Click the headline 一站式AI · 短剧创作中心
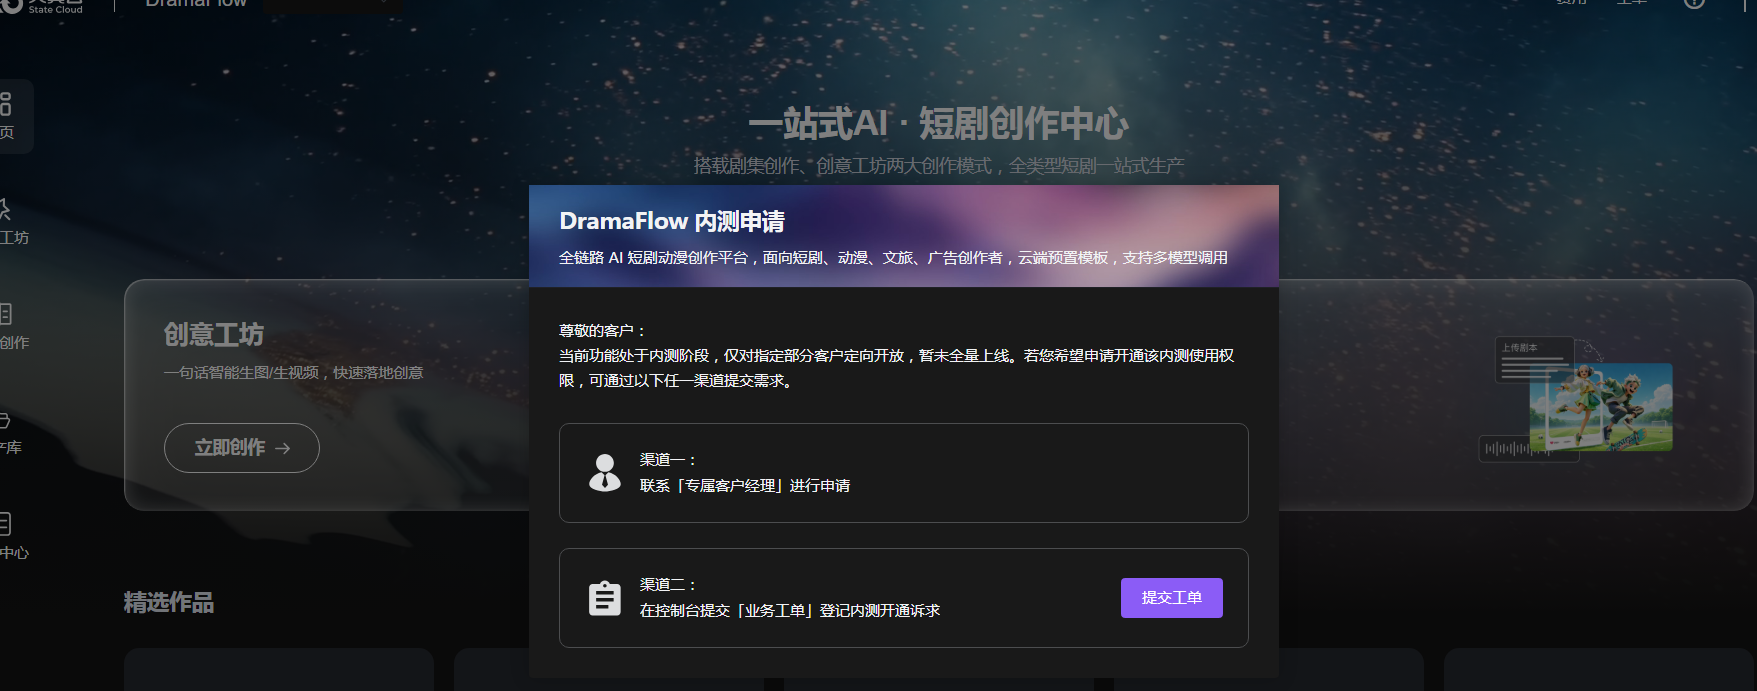This screenshot has height=691, width=1757. (938, 124)
